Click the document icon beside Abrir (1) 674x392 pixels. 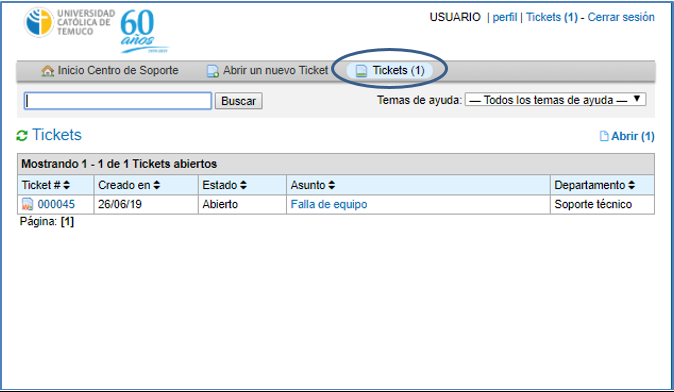(x=604, y=136)
